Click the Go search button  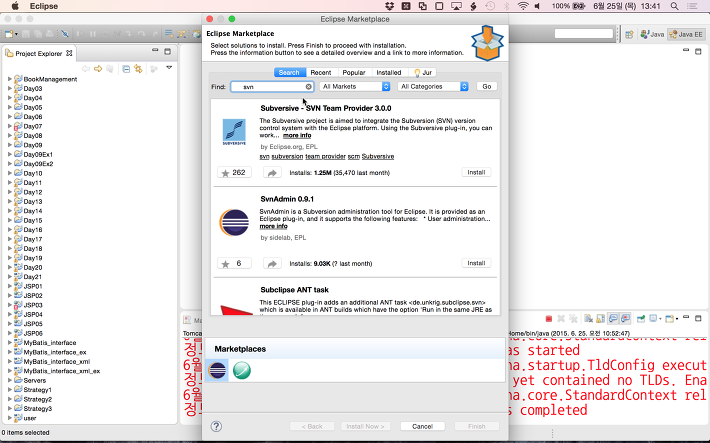point(487,87)
